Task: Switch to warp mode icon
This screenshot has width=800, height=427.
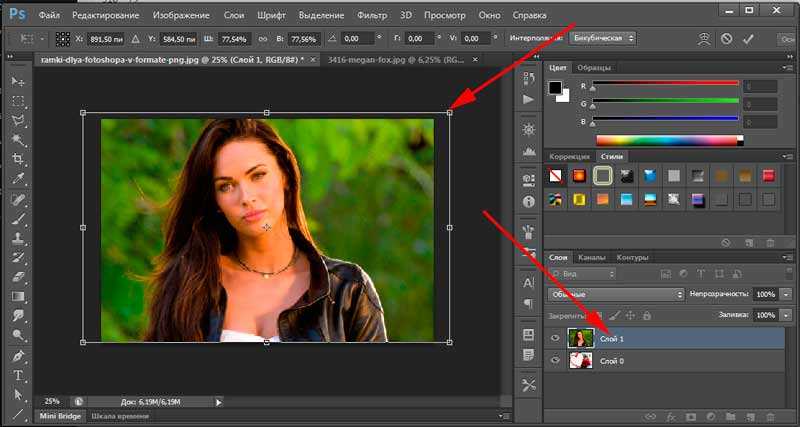Action: [705, 39]
